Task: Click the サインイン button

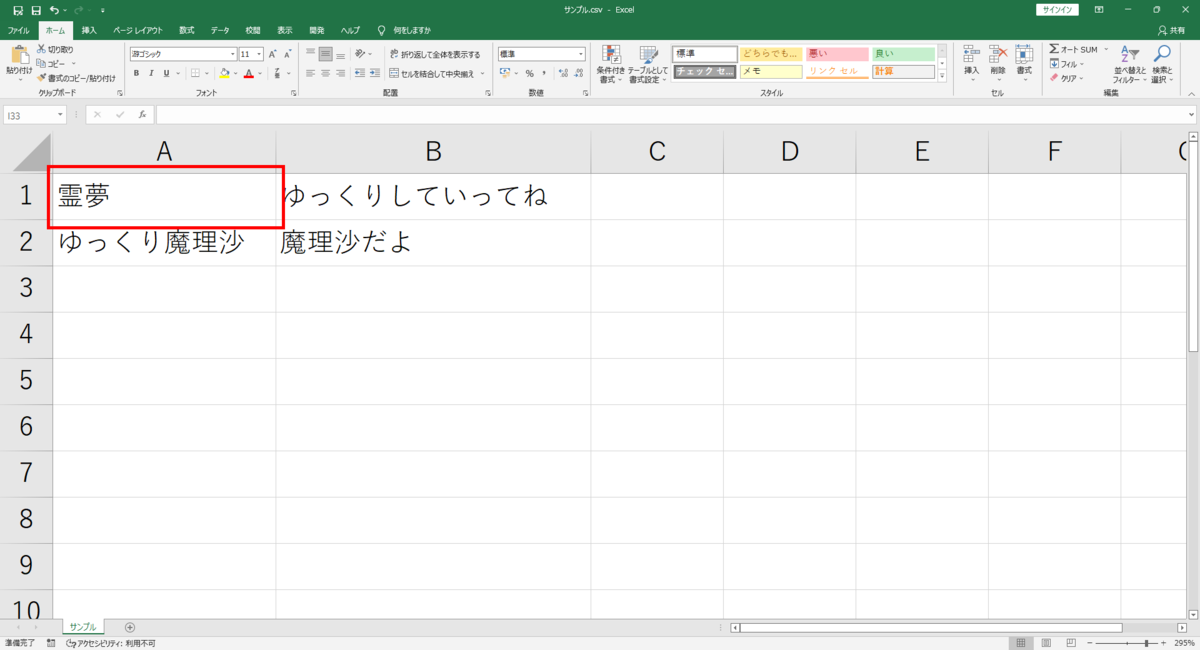Action: (1058, 9)
